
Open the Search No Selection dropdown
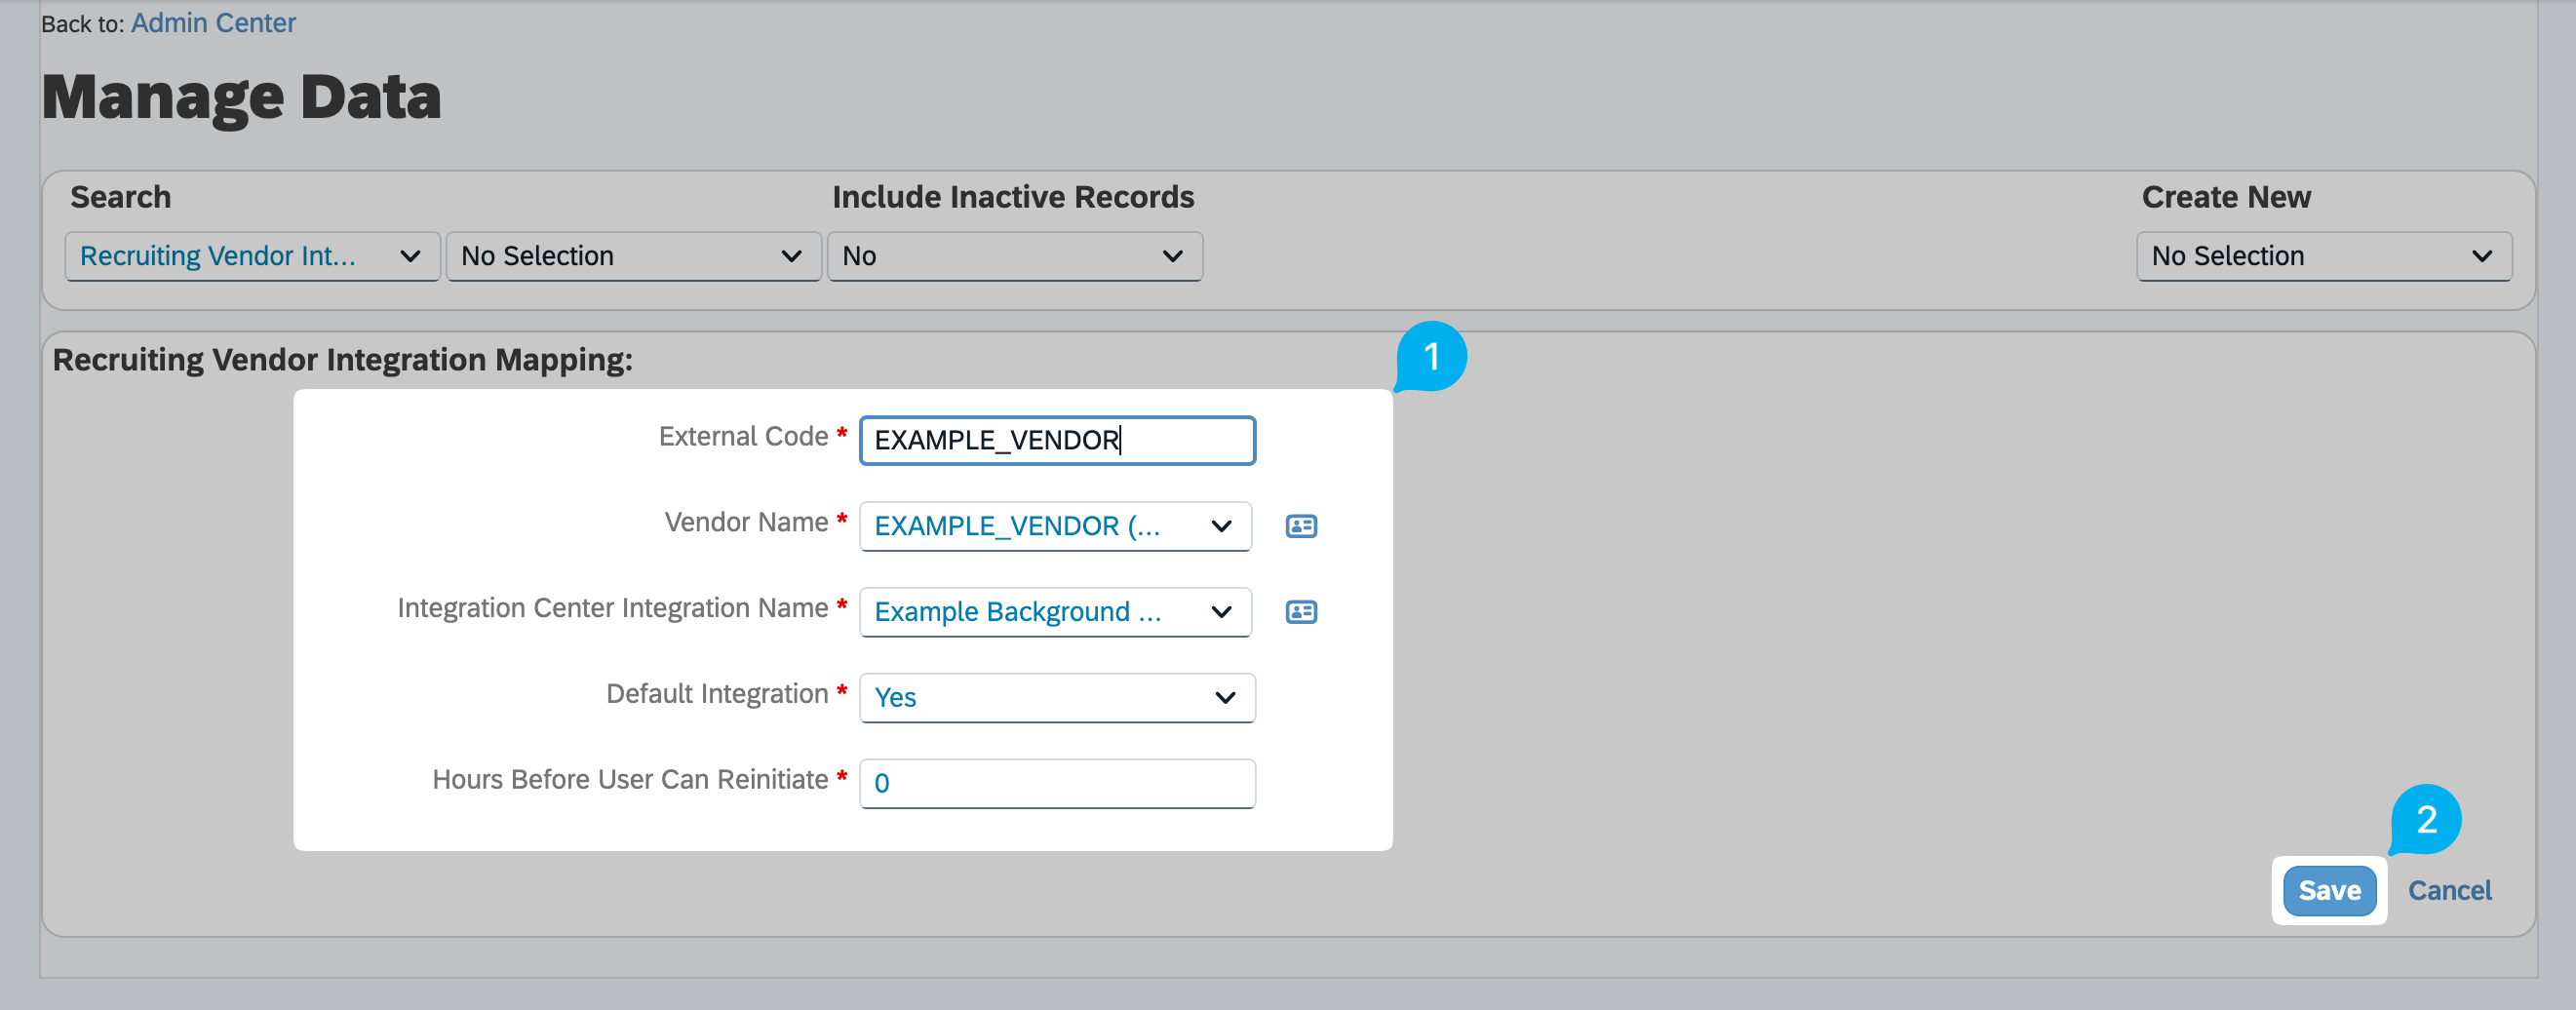click(632, 257)
